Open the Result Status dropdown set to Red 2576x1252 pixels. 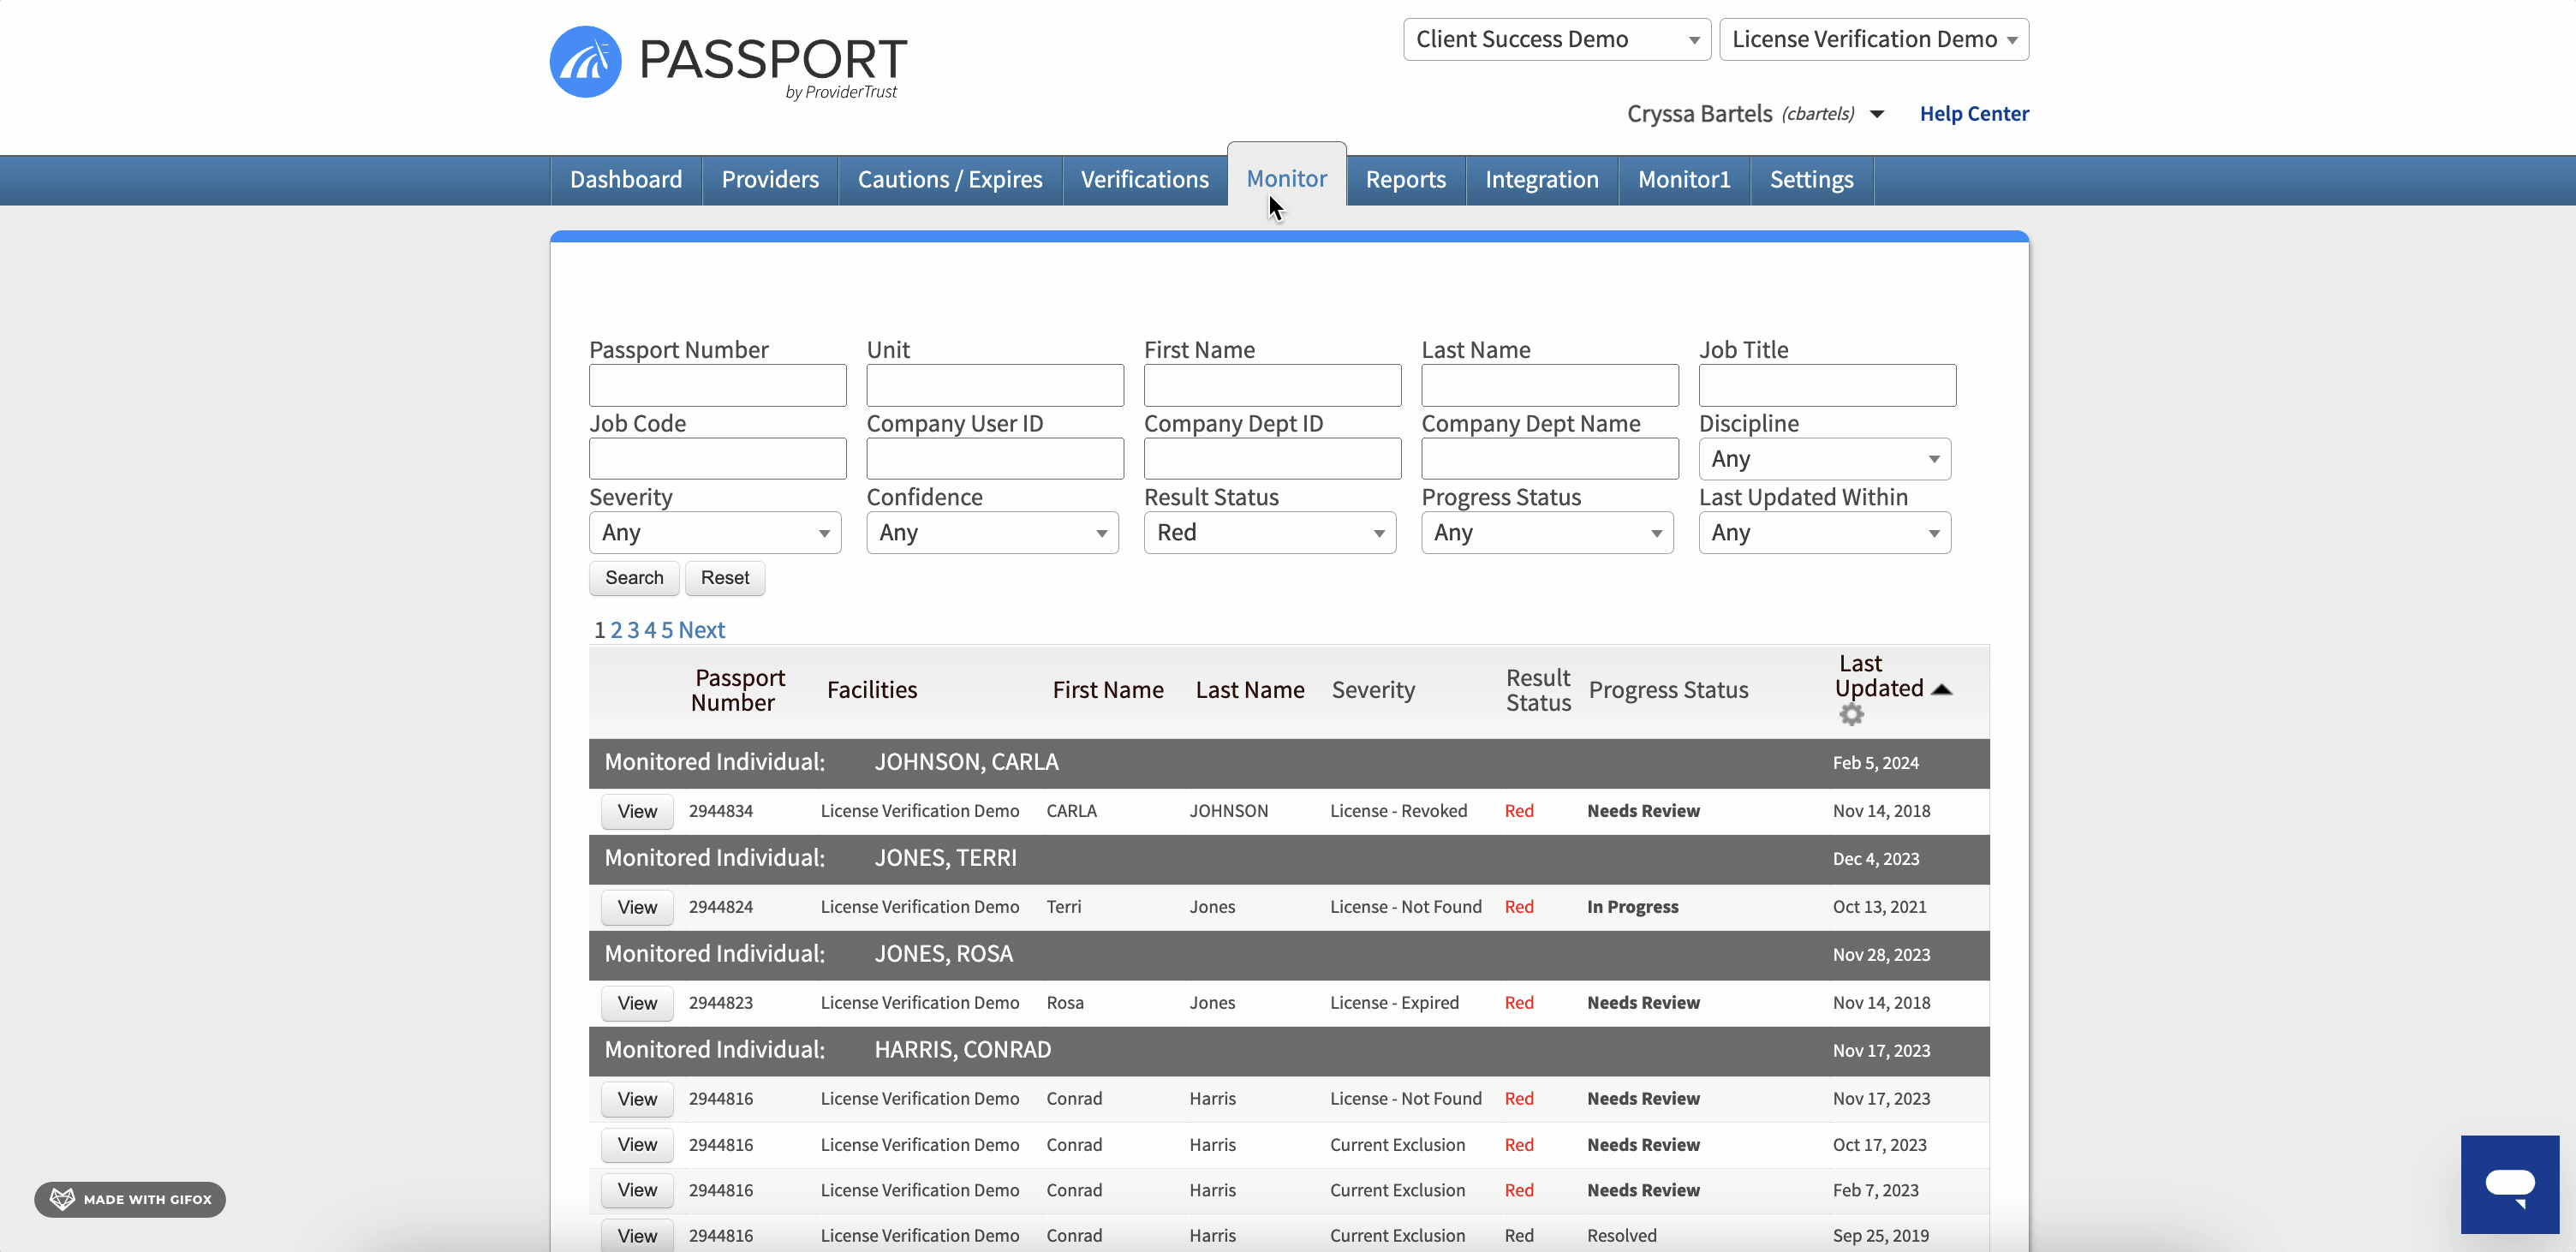(x=1269, y=533)
